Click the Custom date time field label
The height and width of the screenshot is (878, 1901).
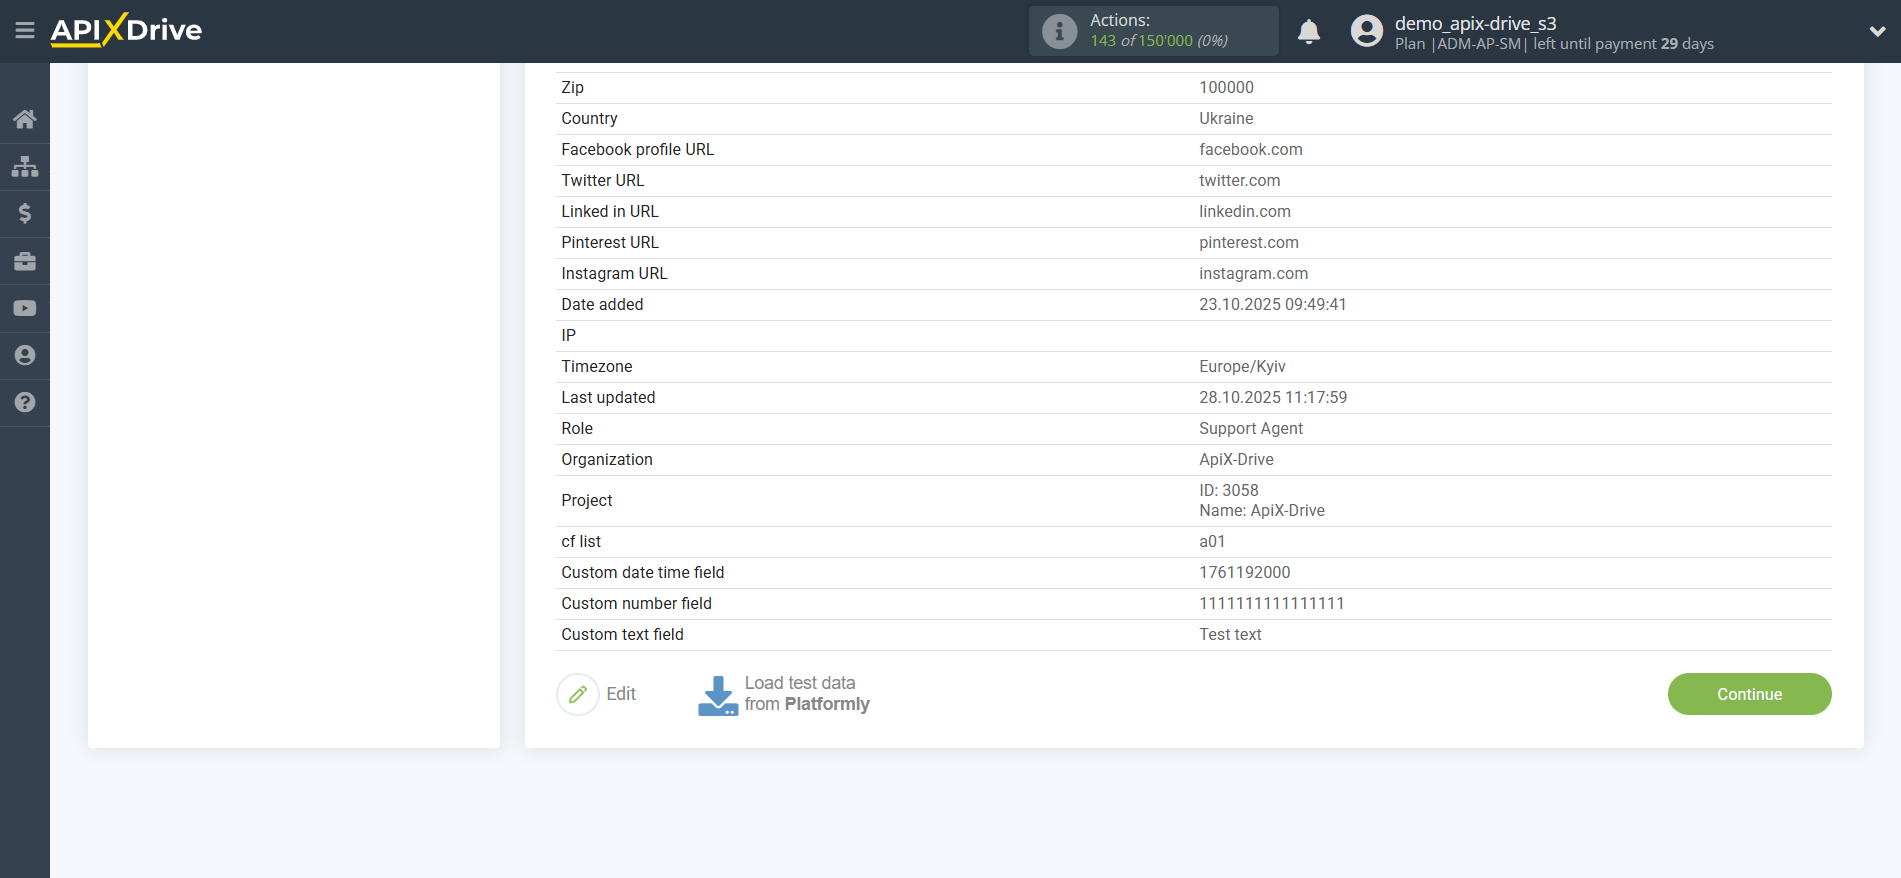tap(642, 573)
